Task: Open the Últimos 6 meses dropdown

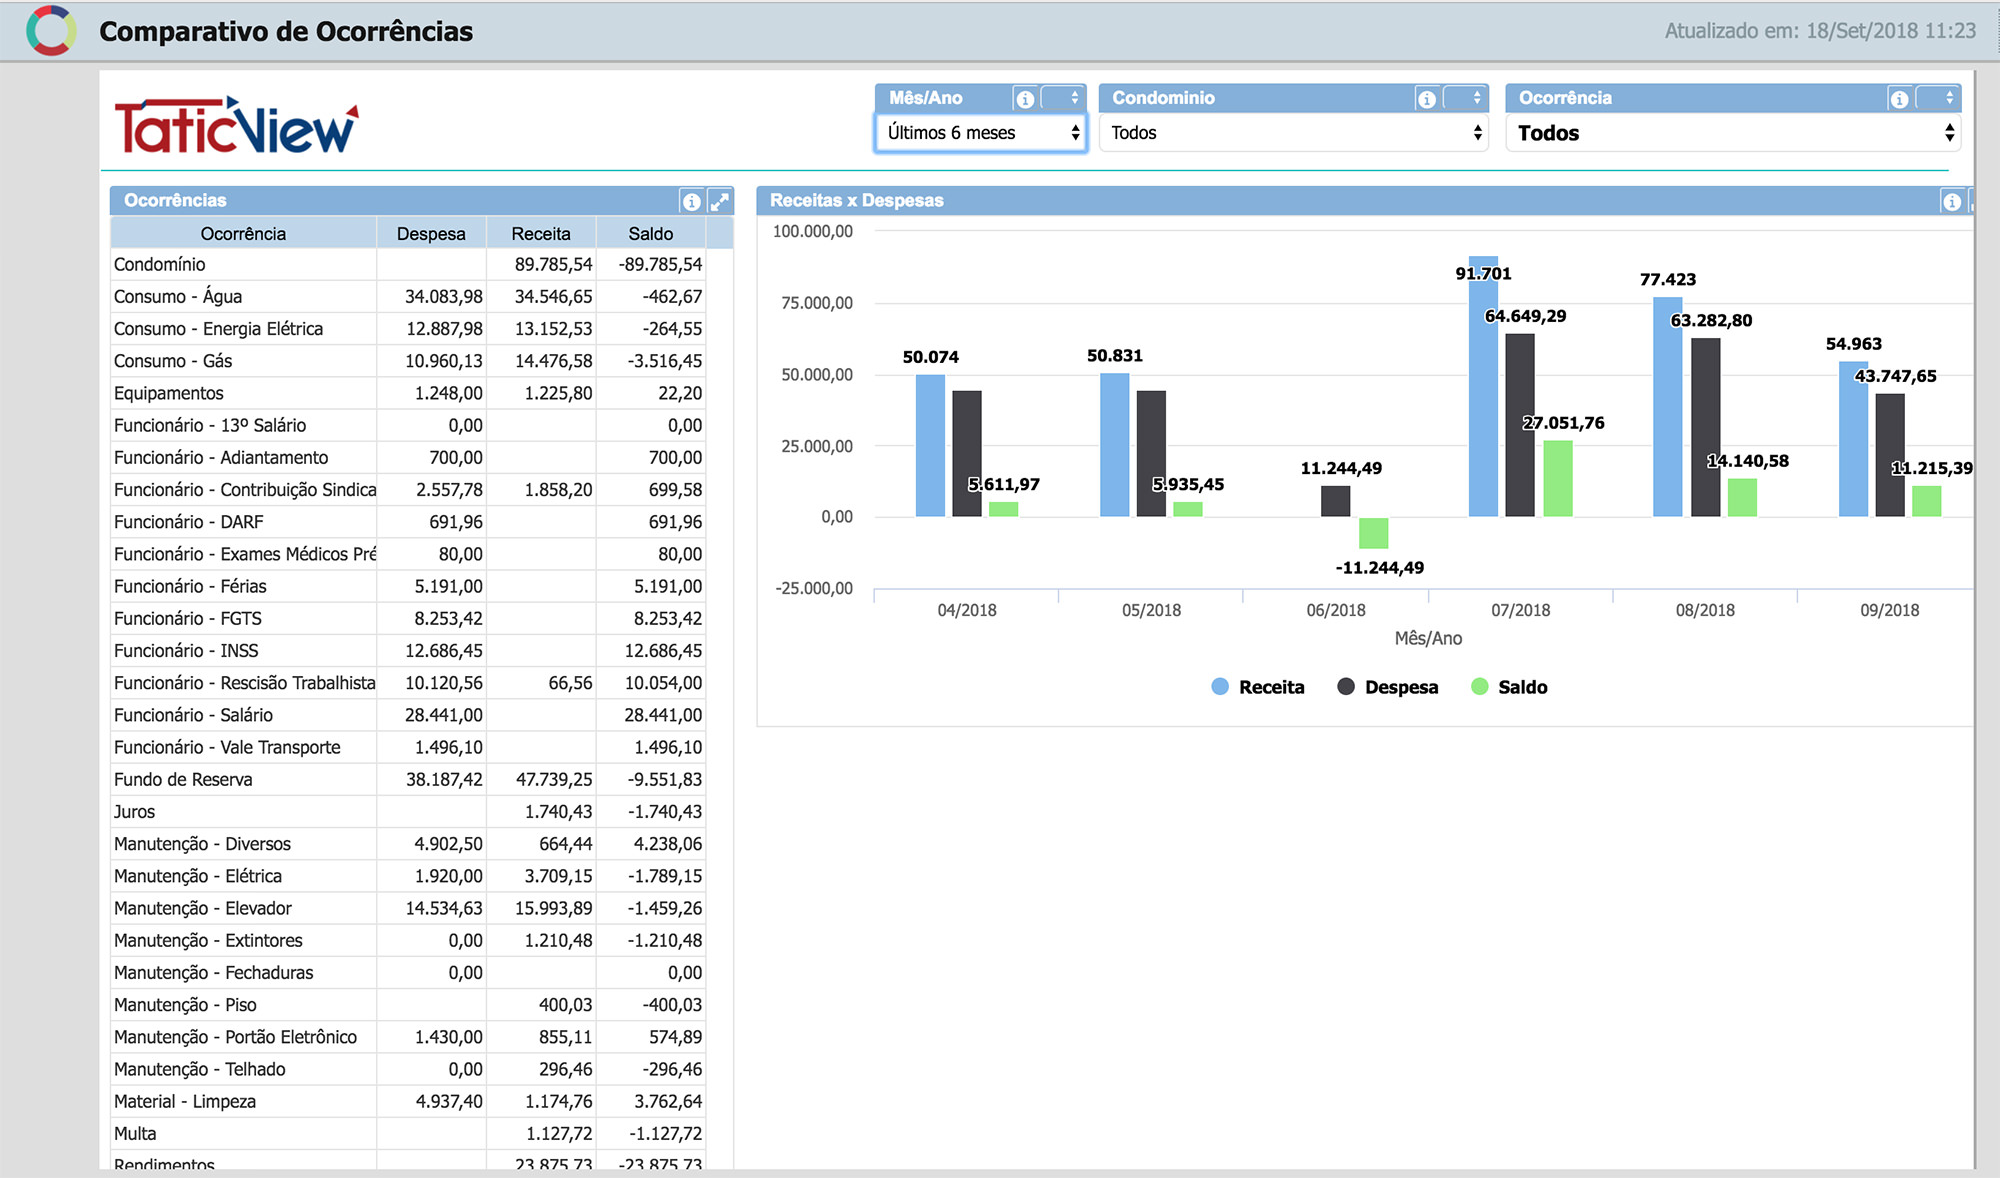Action: [981, 133]
